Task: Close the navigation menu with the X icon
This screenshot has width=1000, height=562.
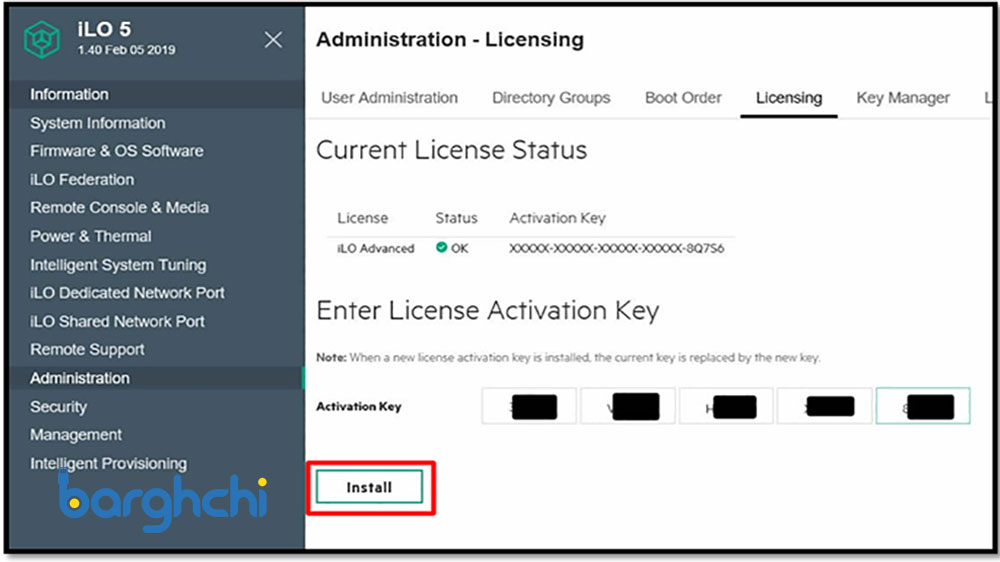Action: coord(273,40)
